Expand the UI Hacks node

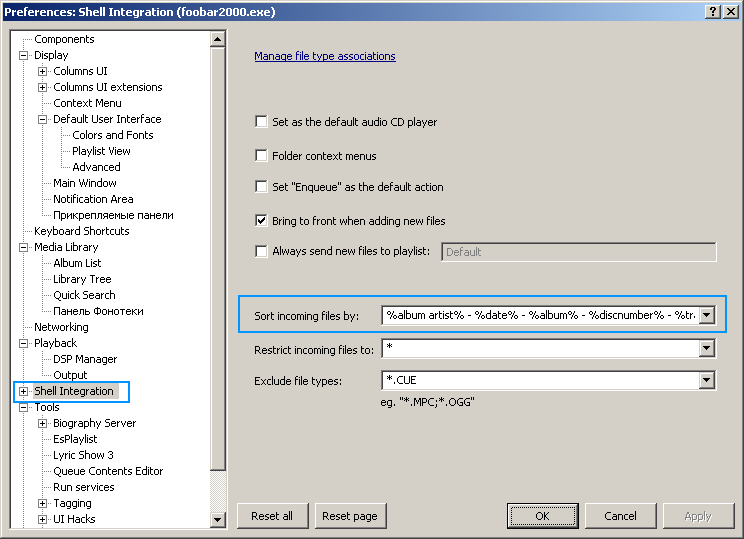[x=42, y=520]
